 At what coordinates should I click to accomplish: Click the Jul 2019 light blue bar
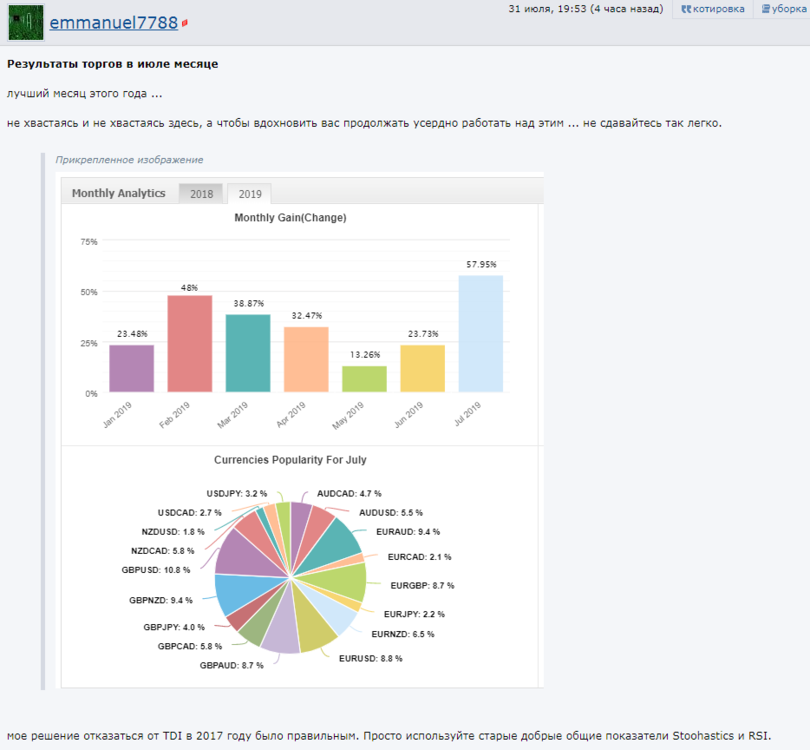(x=481, y=334)
